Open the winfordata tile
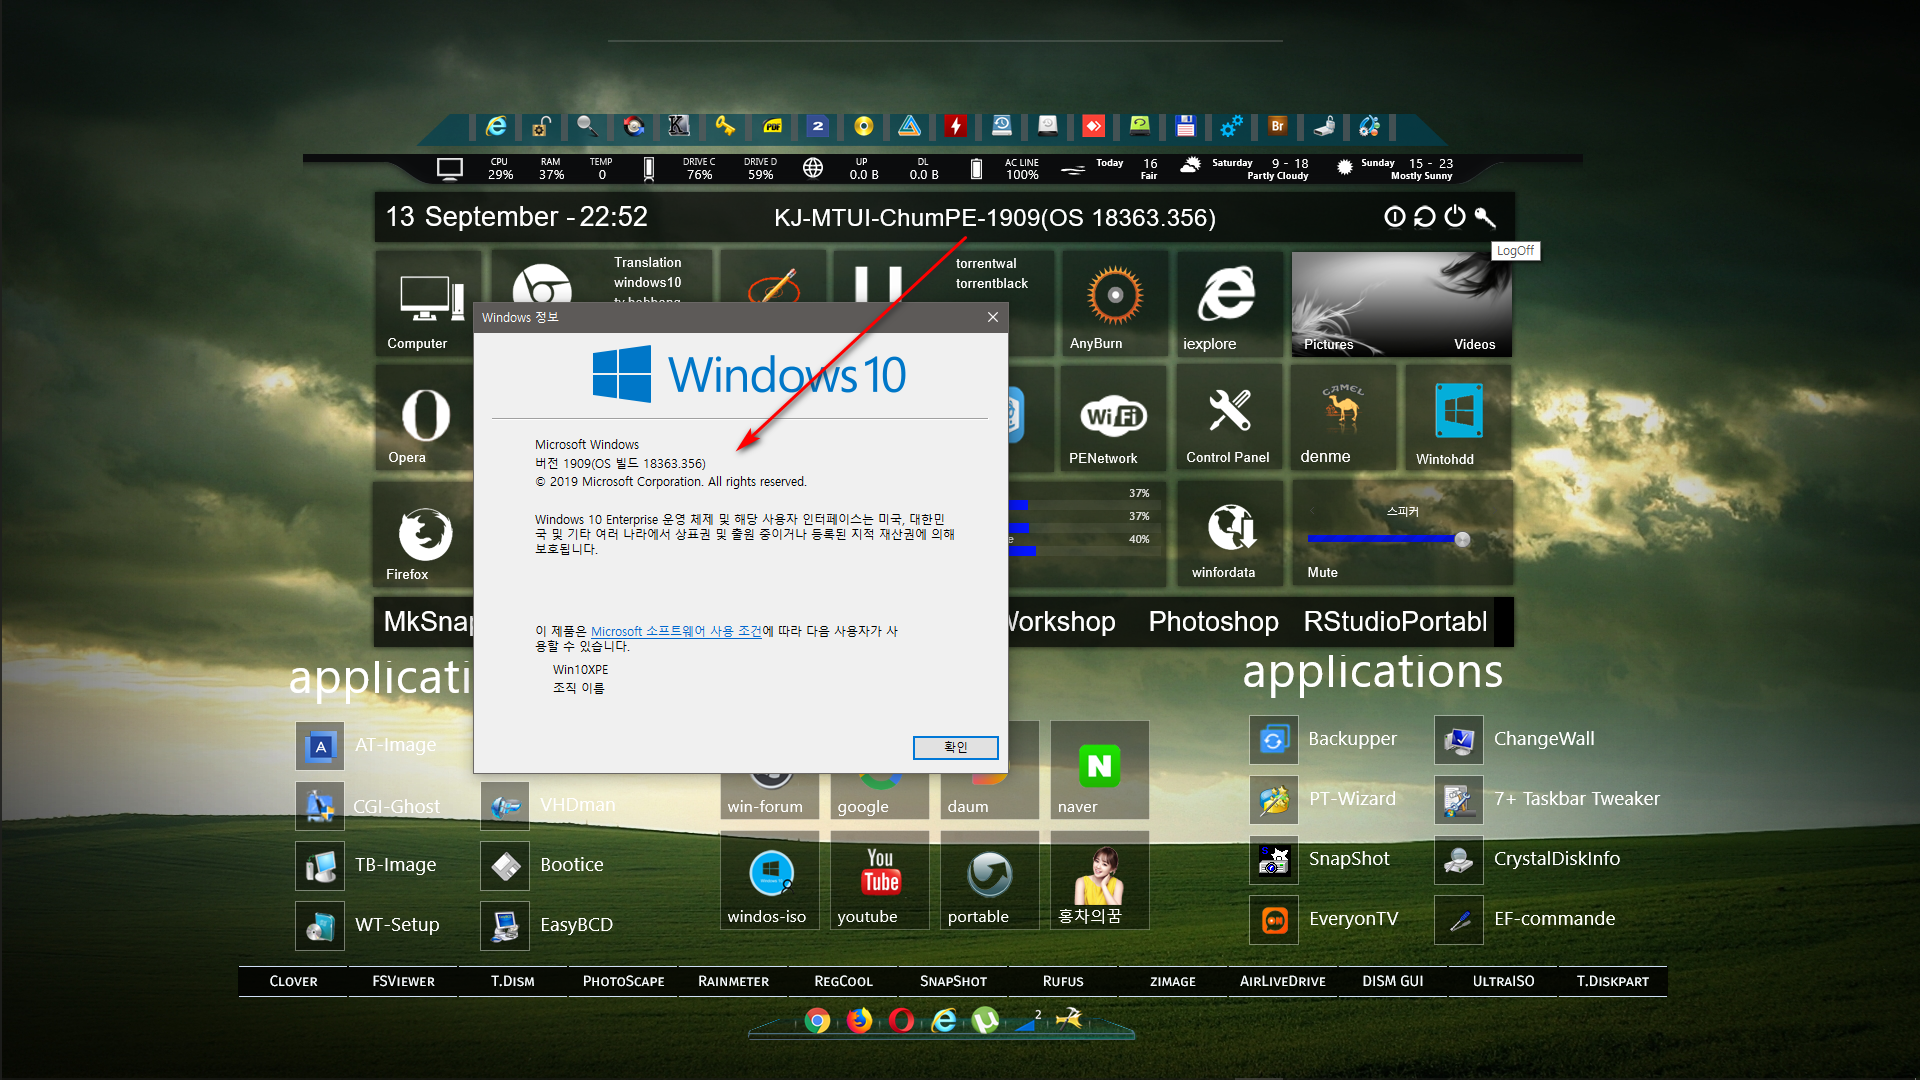This screenshot has width=1920, height=1080. coord(1229,533)
